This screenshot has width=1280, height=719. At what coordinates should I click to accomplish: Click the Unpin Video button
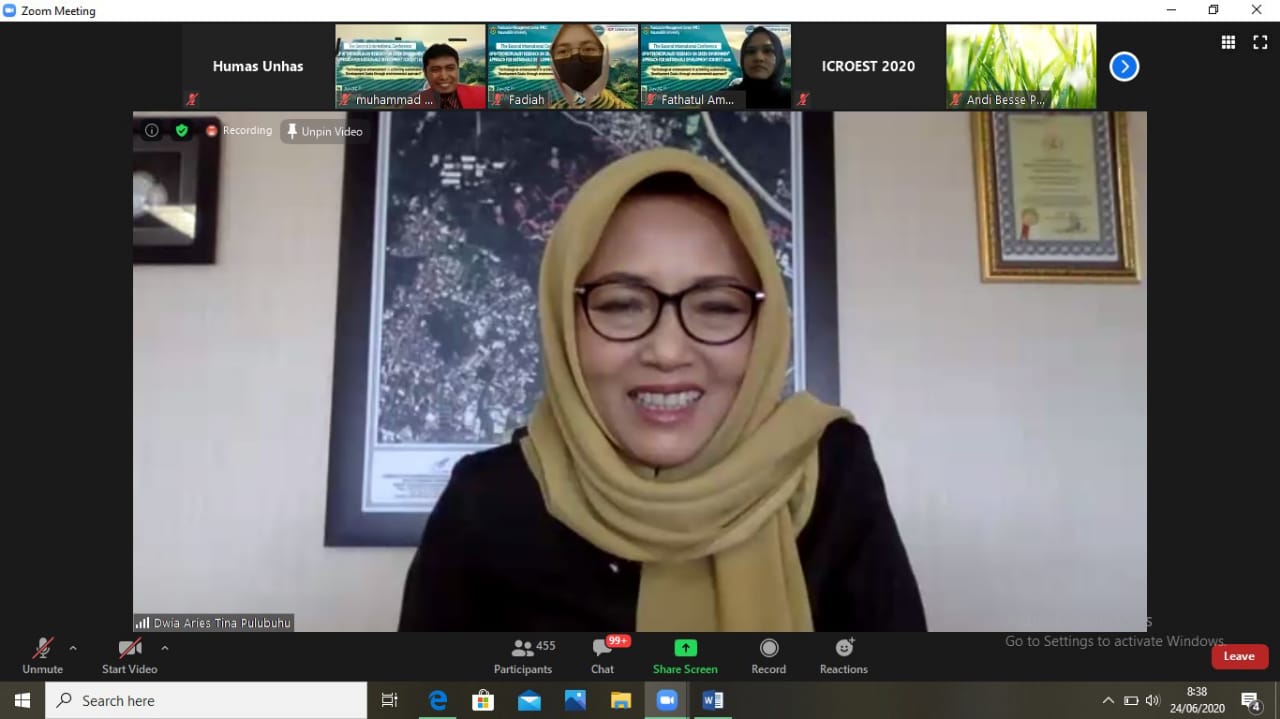[324, 131]
